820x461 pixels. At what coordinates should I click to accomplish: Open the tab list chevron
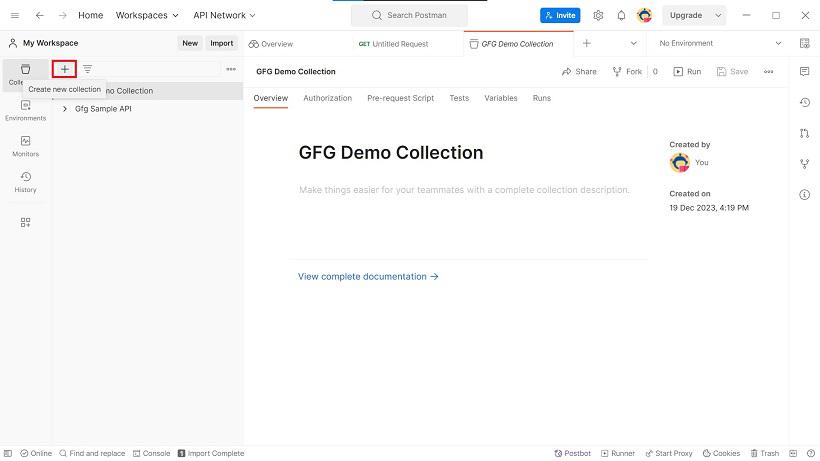pyautogui.click(x=633, y=43)
